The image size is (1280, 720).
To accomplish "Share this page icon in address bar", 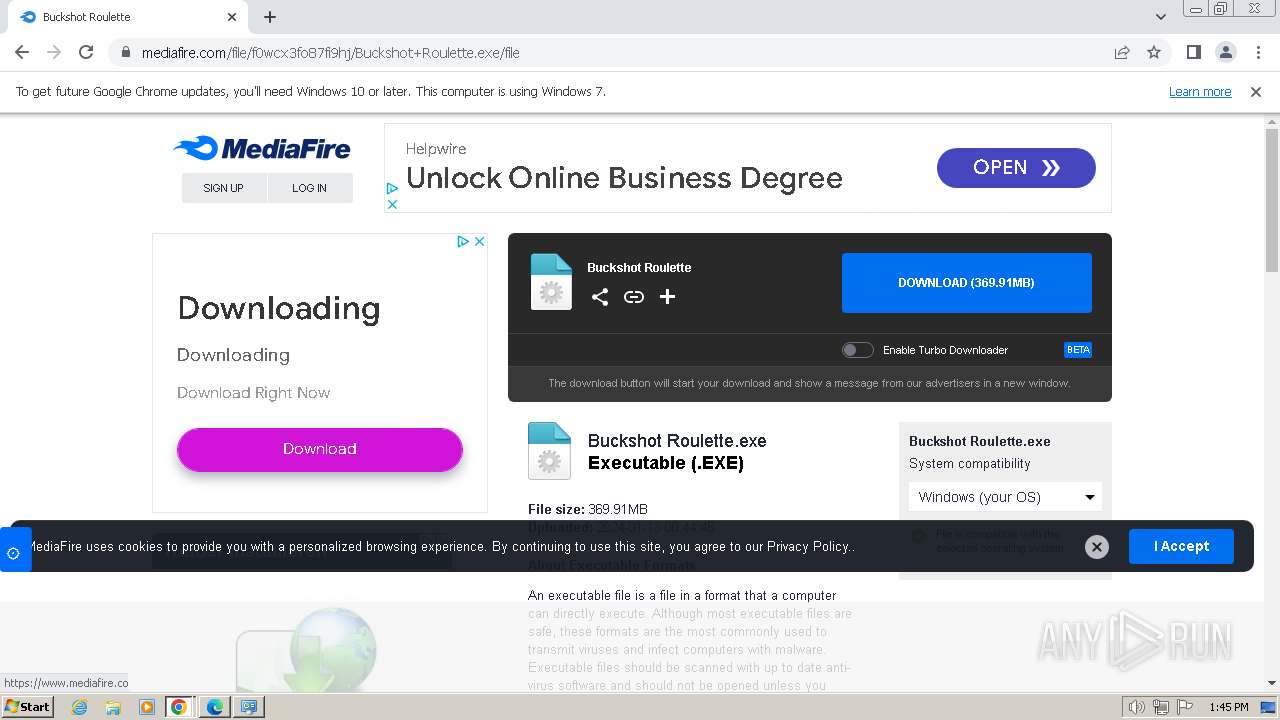I will [x=1122, y=53].
